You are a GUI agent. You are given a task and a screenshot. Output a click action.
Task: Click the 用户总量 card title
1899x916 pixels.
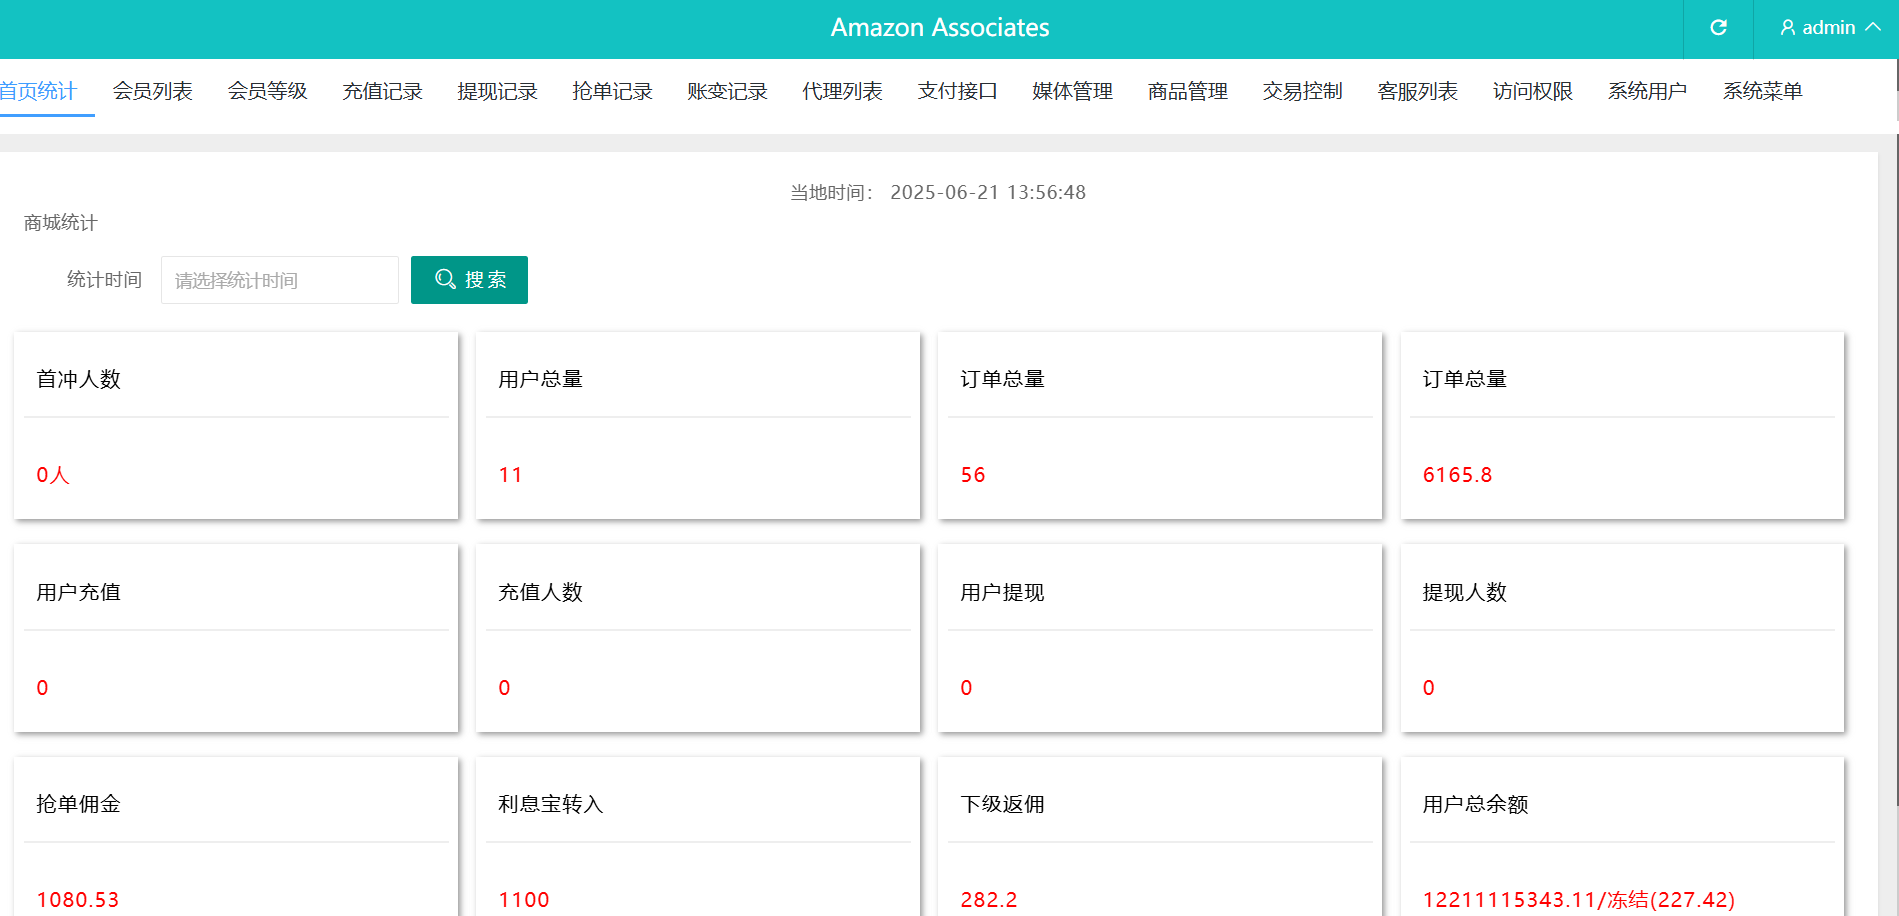click(540, 379)
